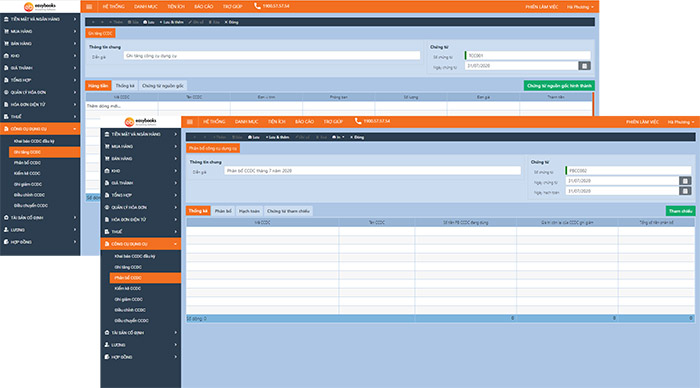Switch to Chứng từ tham chiếu tab

(x=288, y=211)
